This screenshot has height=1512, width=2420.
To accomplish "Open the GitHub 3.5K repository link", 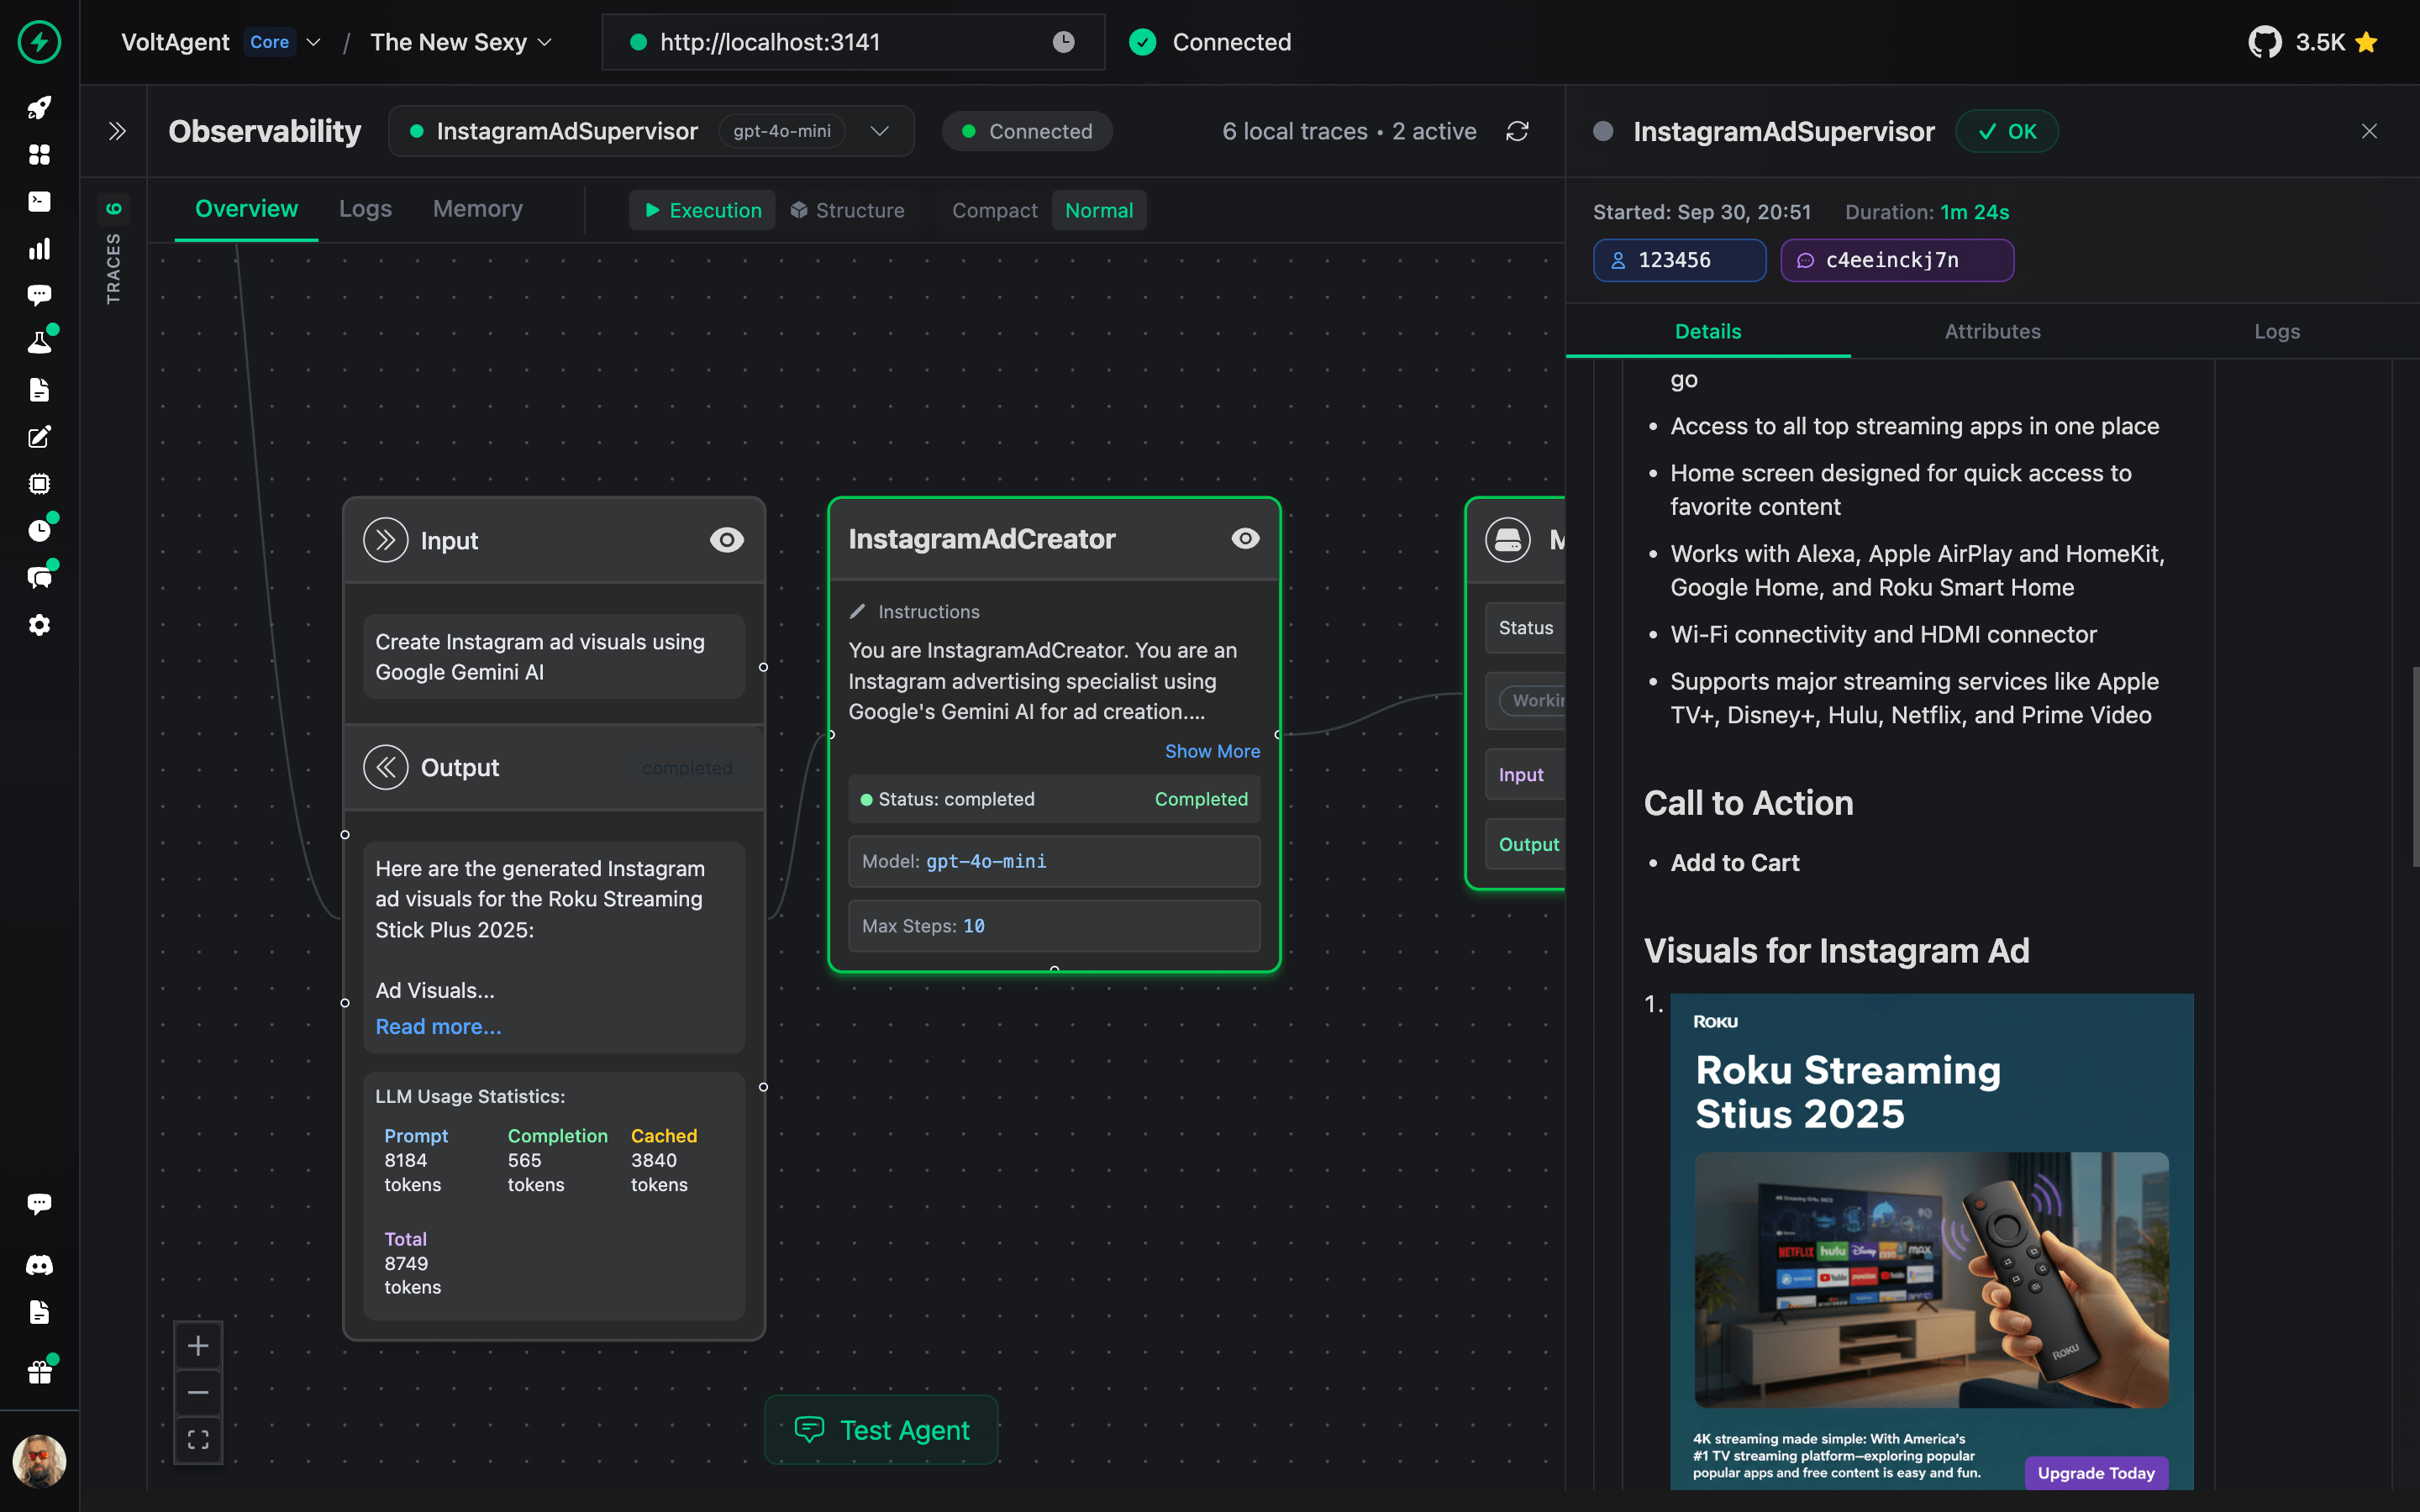I will pos(2311,42).
